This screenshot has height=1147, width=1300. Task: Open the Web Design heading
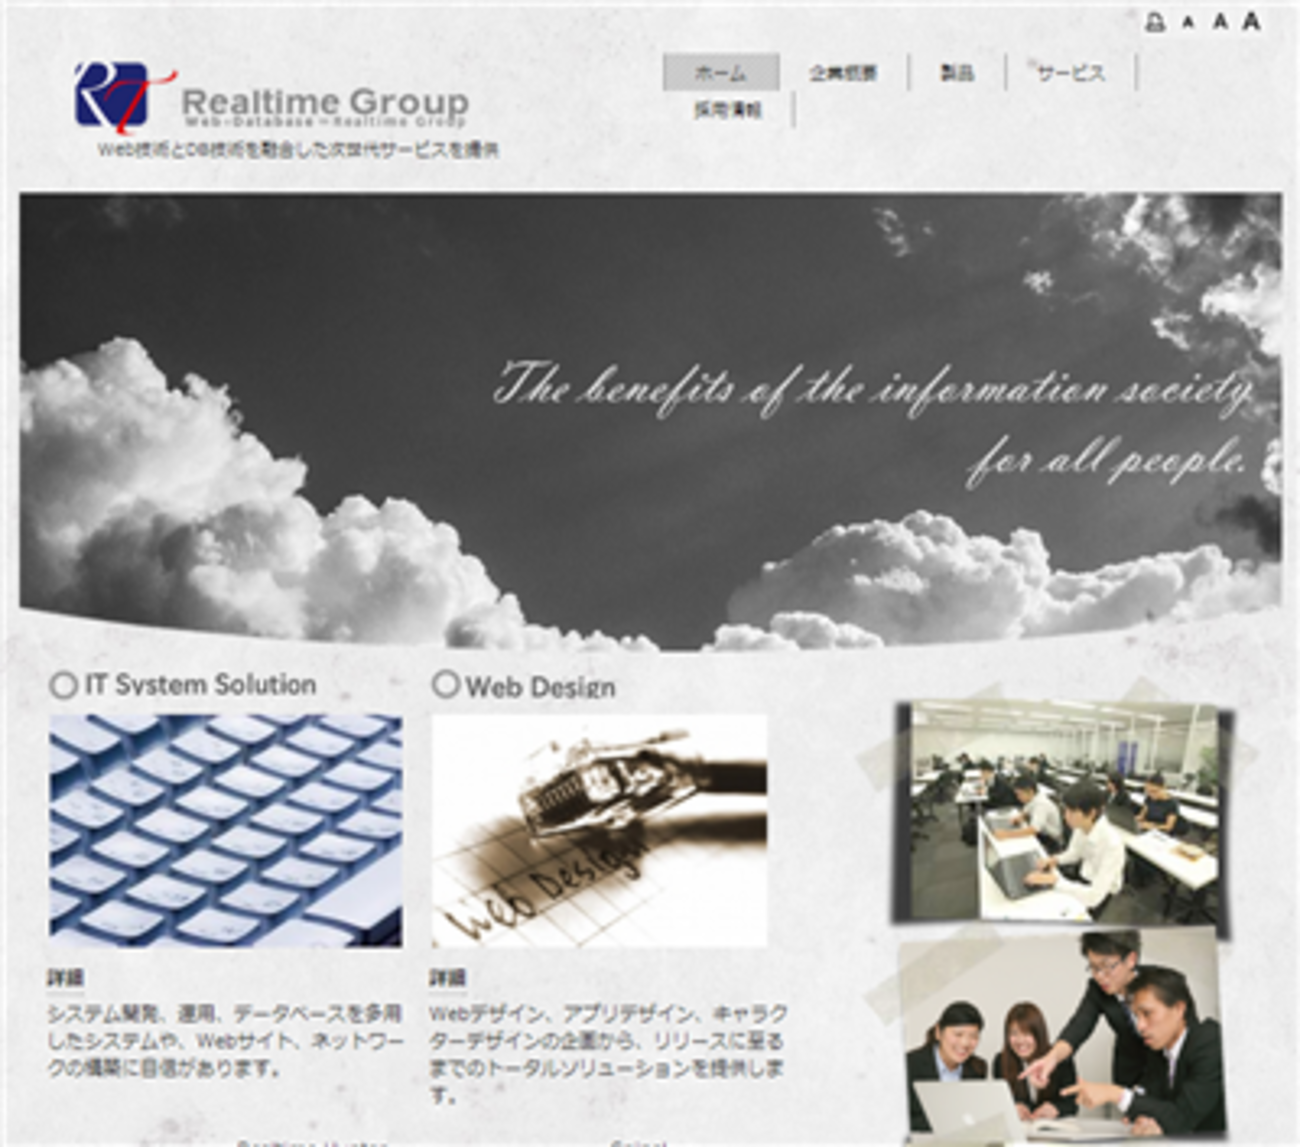(x=540, y=687)
